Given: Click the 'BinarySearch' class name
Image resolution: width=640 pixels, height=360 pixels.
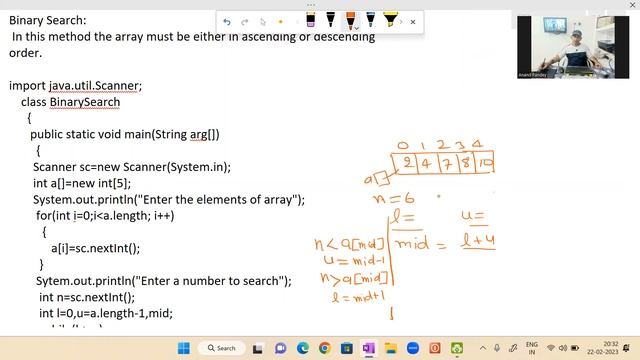Looking at the screenshot, I should coord(85,102).
